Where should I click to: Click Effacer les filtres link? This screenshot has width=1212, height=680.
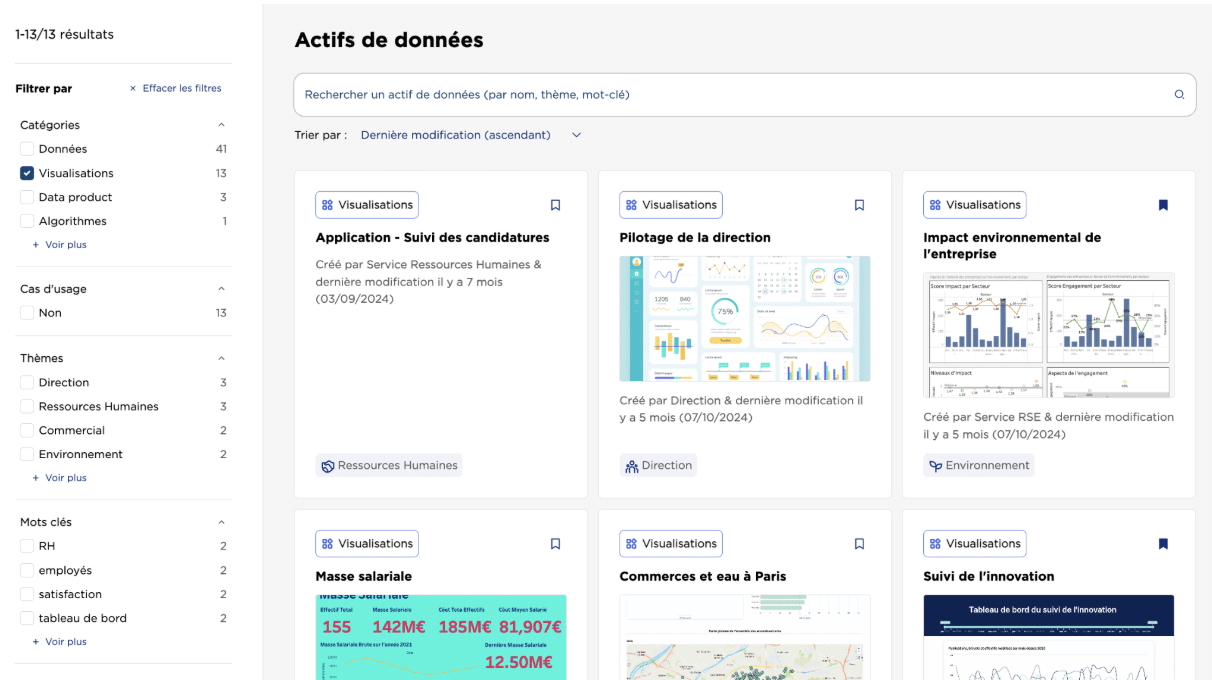pyautogui.click(x=176, y=88)
